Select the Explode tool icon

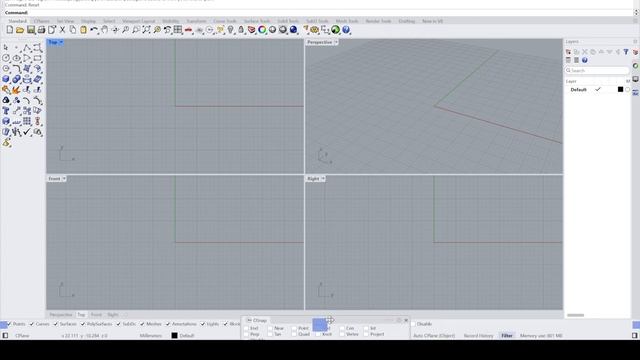coord(16,89)
